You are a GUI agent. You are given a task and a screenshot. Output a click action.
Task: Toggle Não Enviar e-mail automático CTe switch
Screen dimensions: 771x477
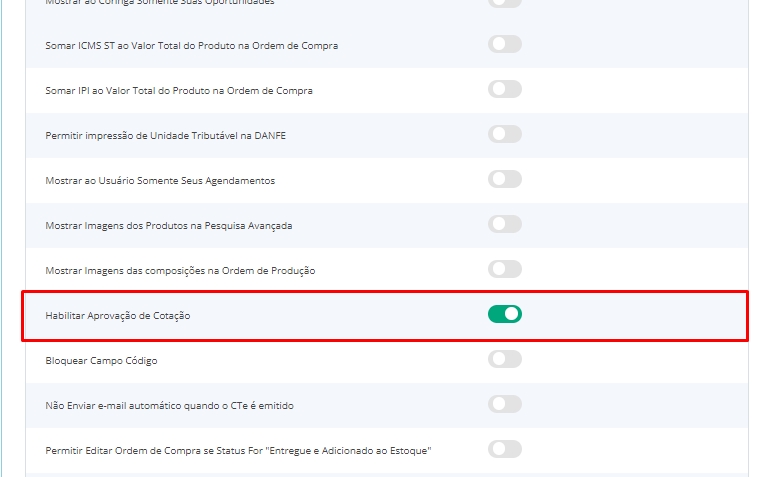pos(505,404)
